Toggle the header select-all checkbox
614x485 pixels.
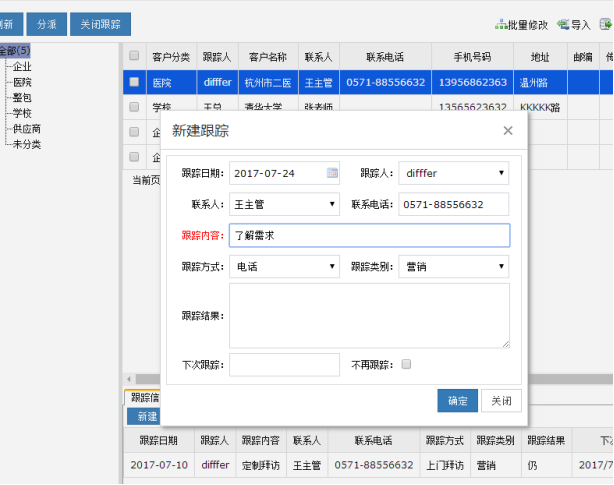coord(134,56)
